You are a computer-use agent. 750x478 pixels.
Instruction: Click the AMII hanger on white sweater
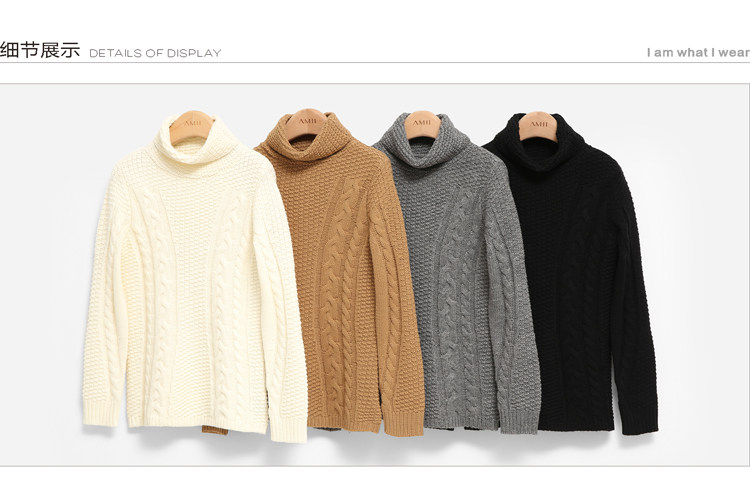click(x=192, y=126)
